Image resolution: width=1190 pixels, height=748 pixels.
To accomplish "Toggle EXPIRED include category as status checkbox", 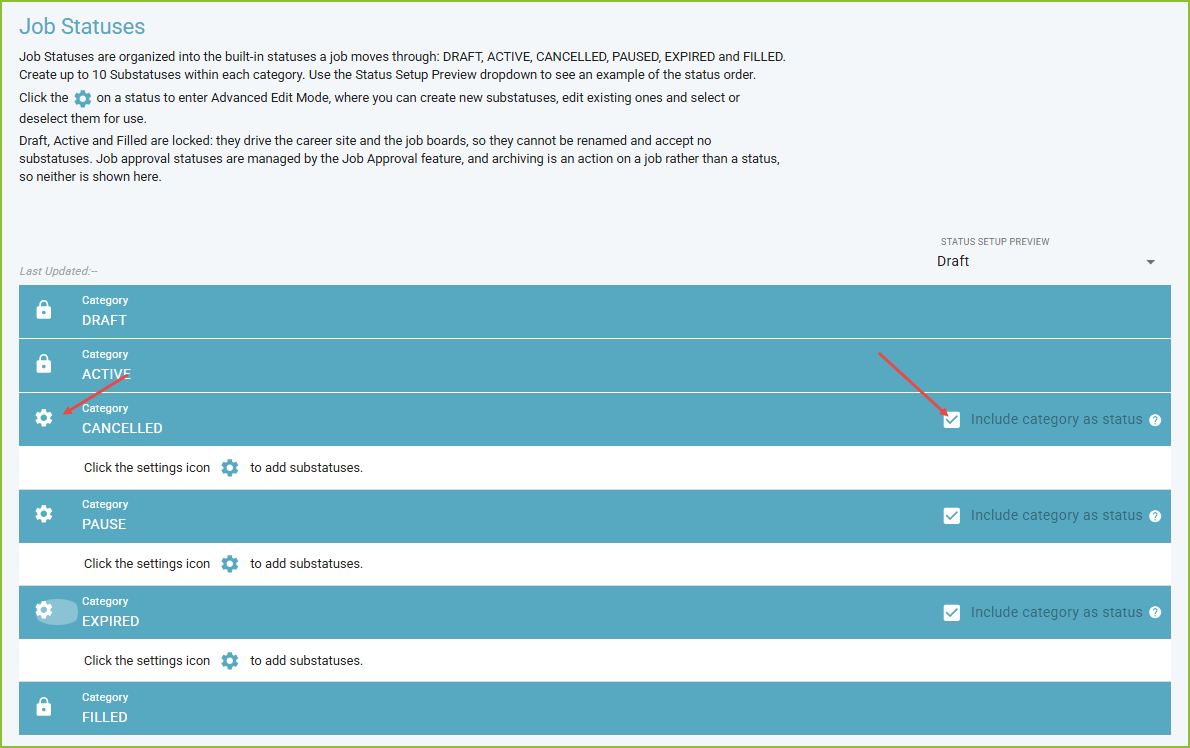I will point(952,612).
